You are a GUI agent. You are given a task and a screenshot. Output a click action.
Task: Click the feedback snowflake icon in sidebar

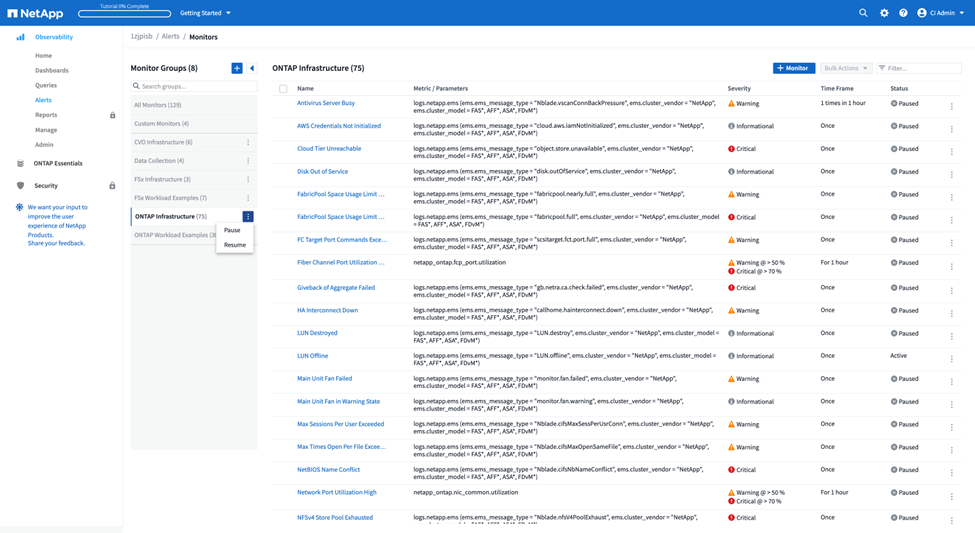(19, 207)
